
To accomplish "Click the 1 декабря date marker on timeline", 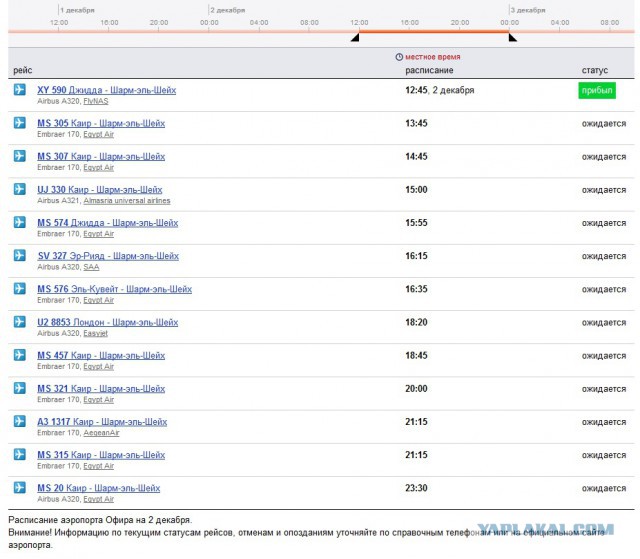I will pyautogui.click(x=77, y=10).
